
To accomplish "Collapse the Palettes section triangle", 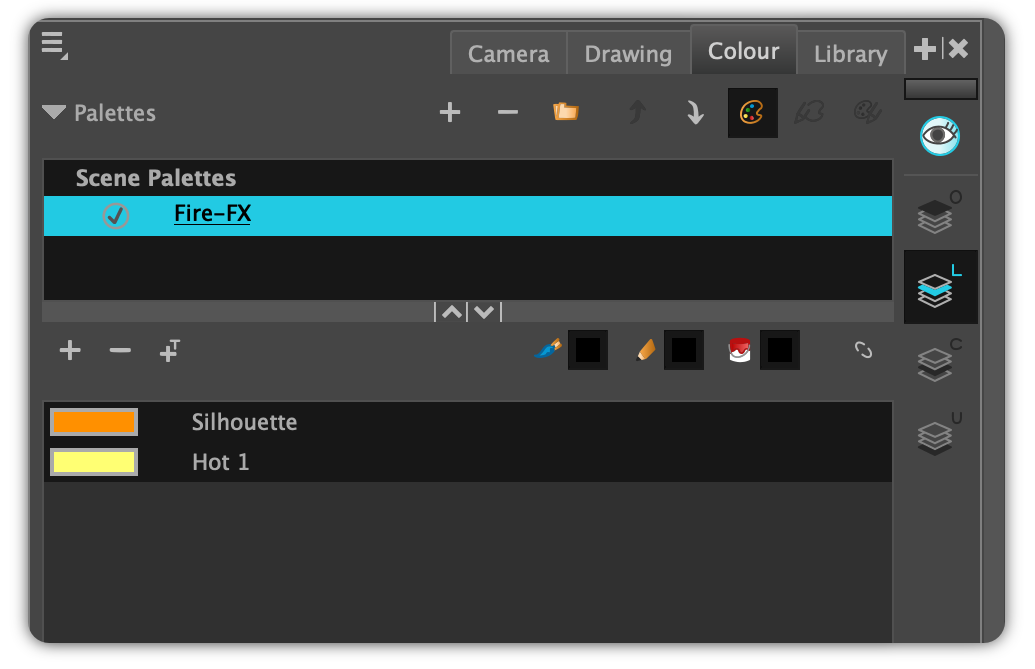I will click(54, 112).
